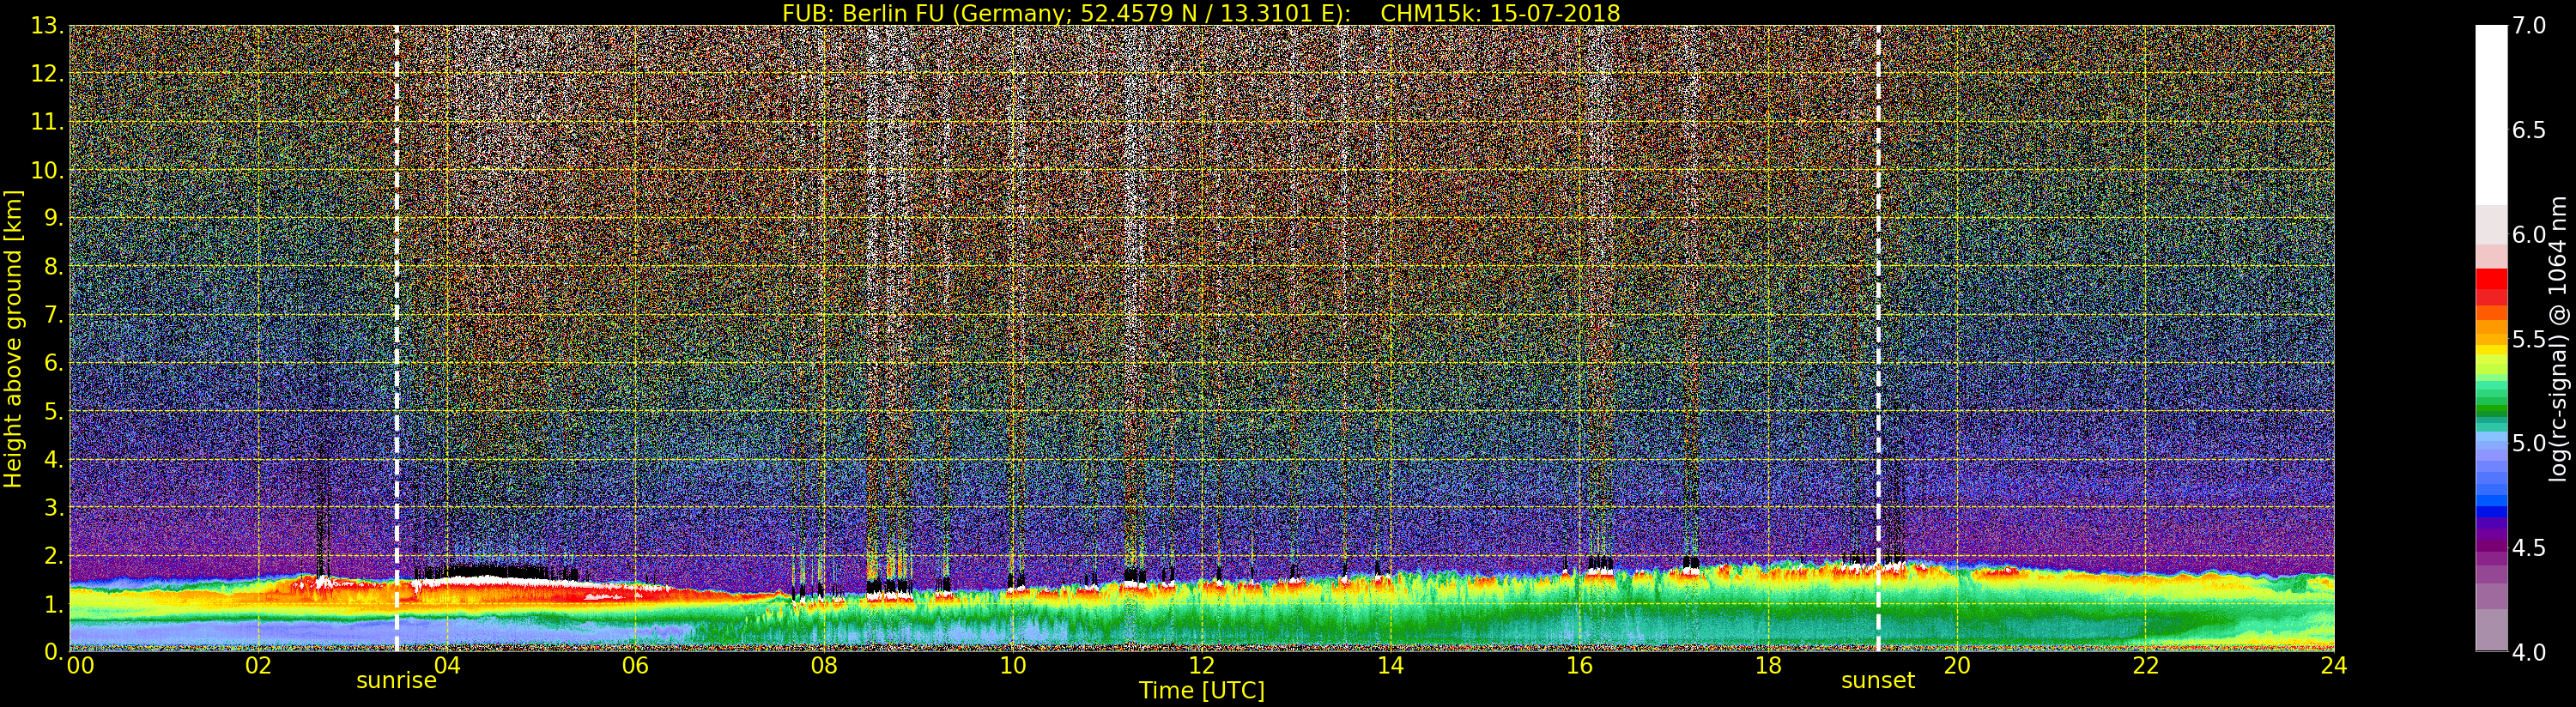Click the '4.0' colorbar tick label
The width and height of the screenshot is (2576, 707).
point(2529,652)
